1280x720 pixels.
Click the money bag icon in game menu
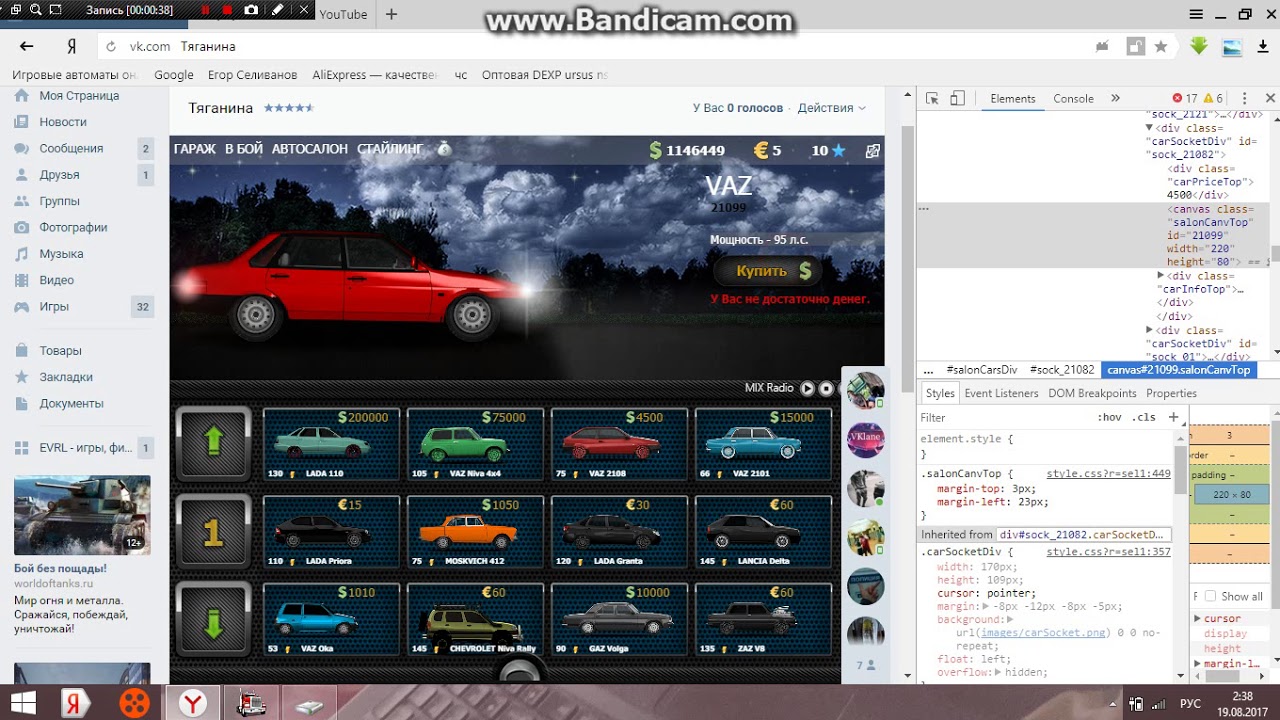(x=443, y=149)
